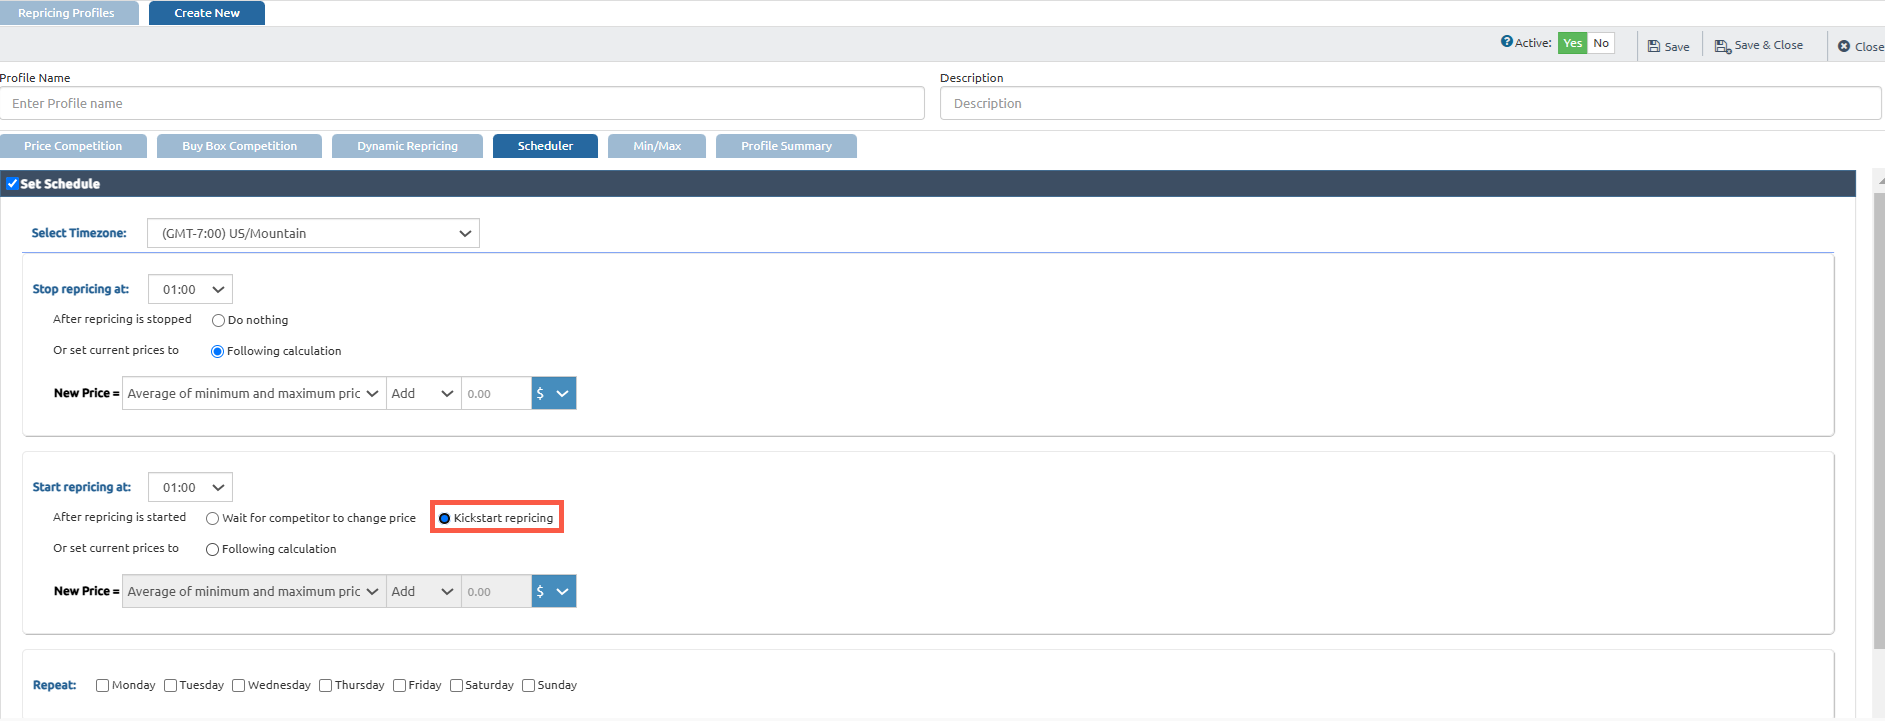Screen dimensions: 1885x721
Task: Expand the Stop repricing at time dropdown
Action: pos(190,290)
